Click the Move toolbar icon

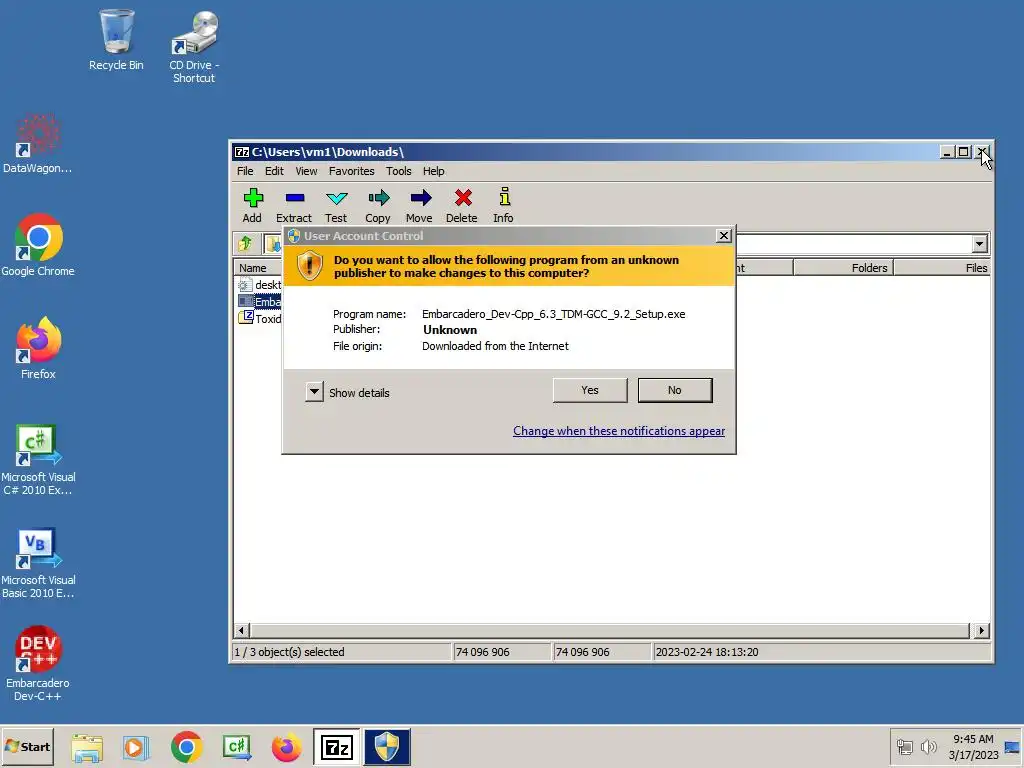(419, 205)
